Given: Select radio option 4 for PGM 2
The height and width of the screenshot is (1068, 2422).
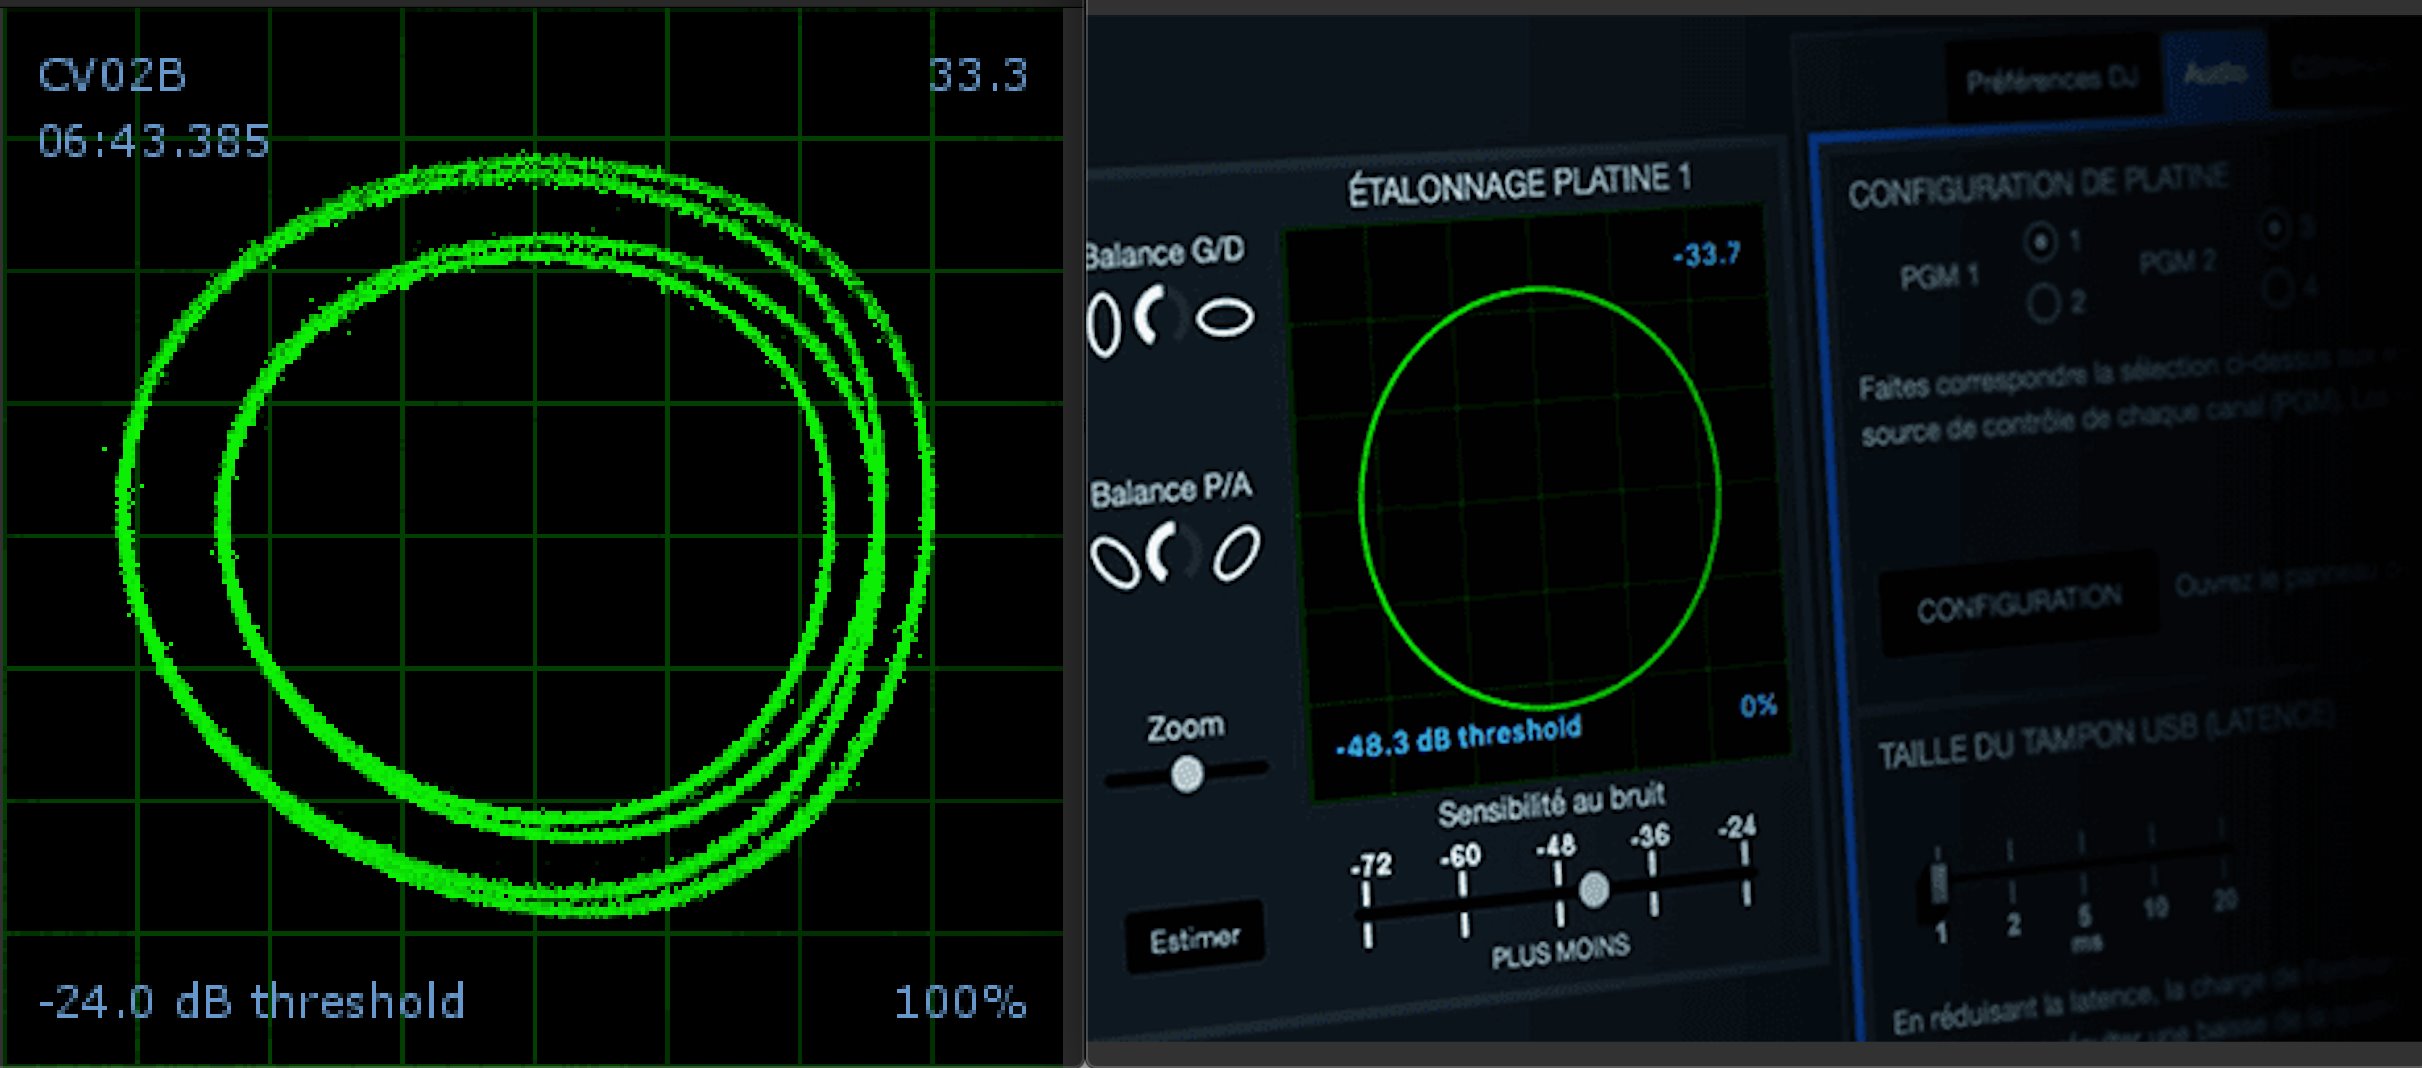Looking at the screenshot, I should click(2277, 289).
